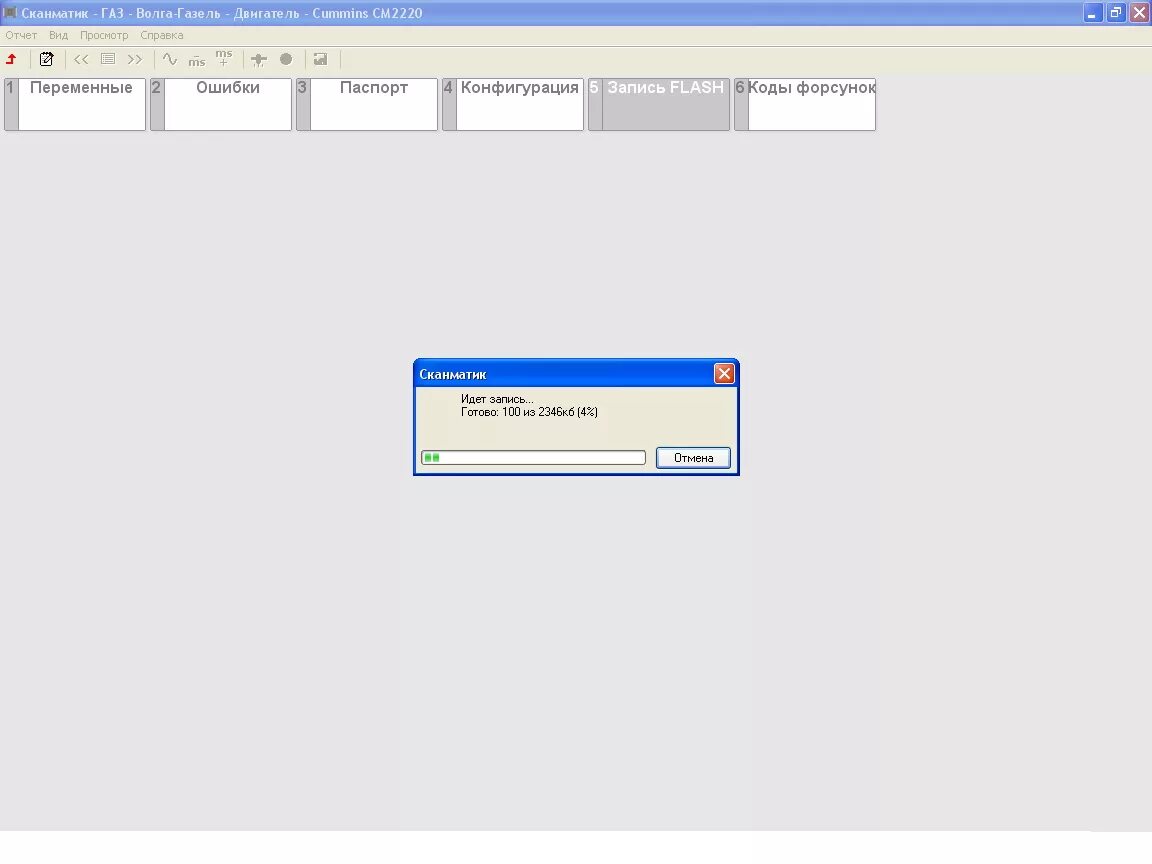
Task: Click the double left arrows toolbar icon
Action: (81, 60)
